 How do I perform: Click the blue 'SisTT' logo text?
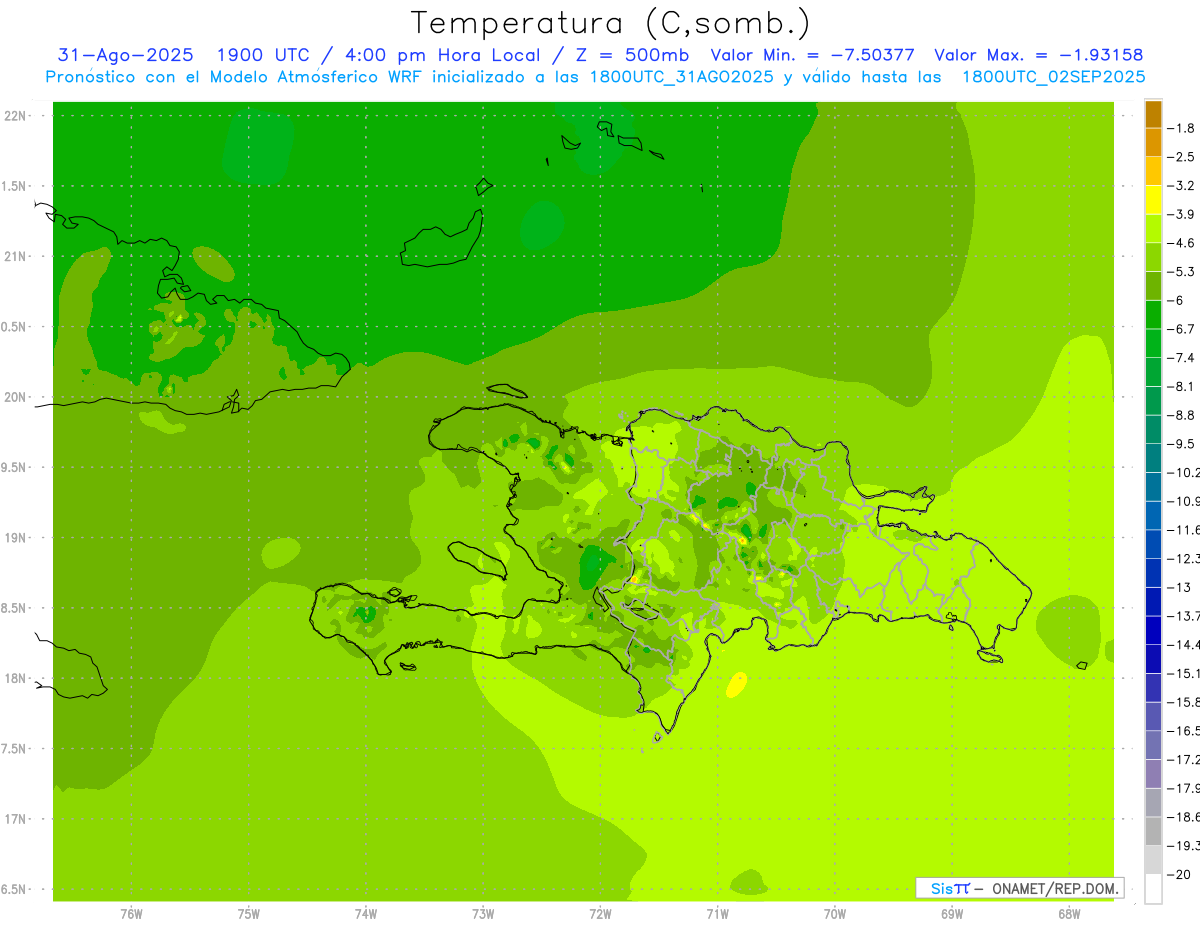950,888
